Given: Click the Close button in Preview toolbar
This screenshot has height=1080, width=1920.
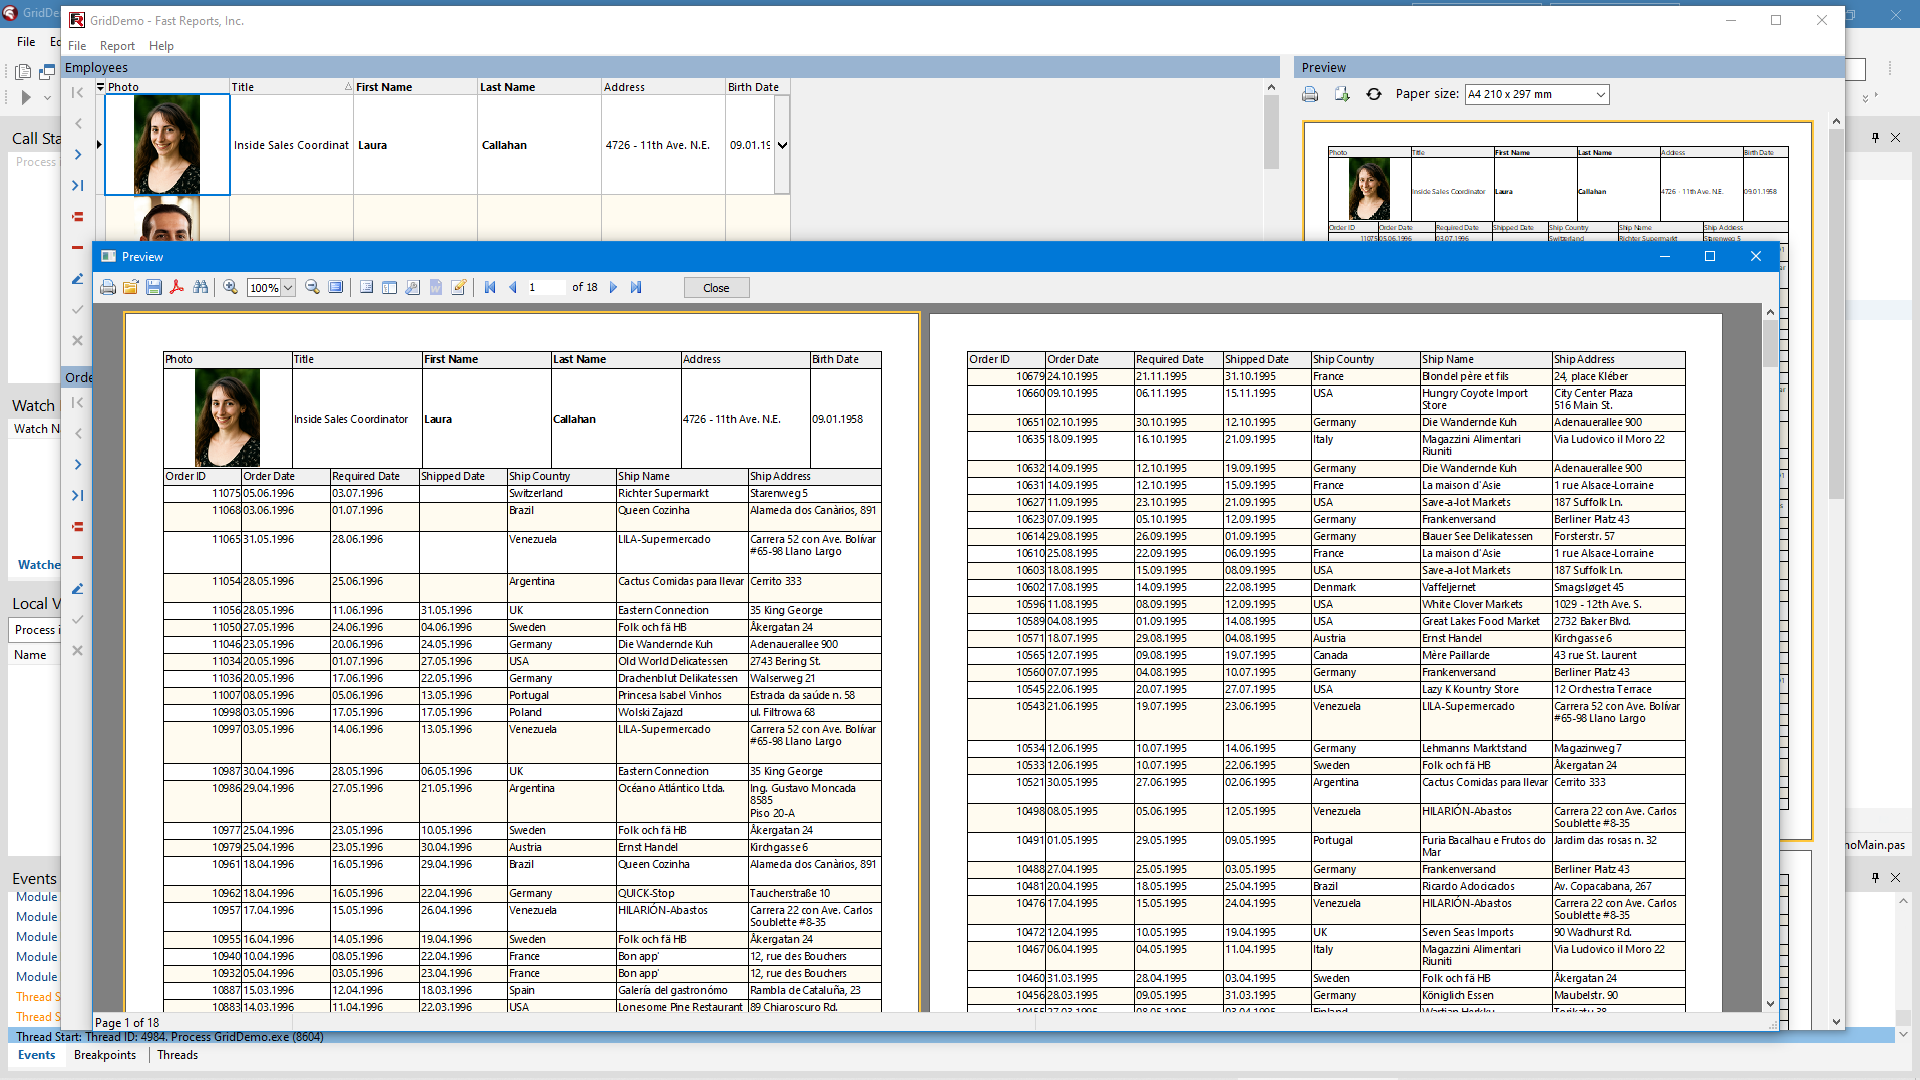Looking at the screenshot, I should tap(716, 288).
